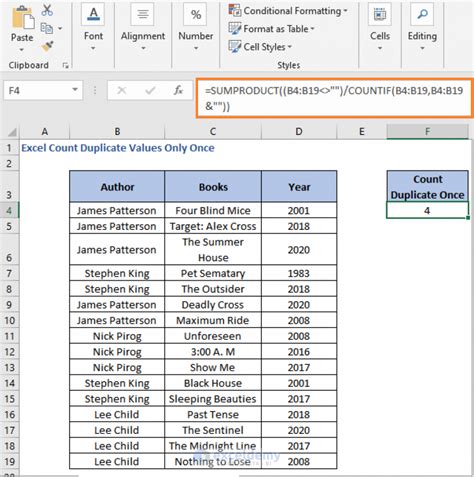Click the cell 'The Midnight Line'

pyautogui.click(x=213, y=446)
